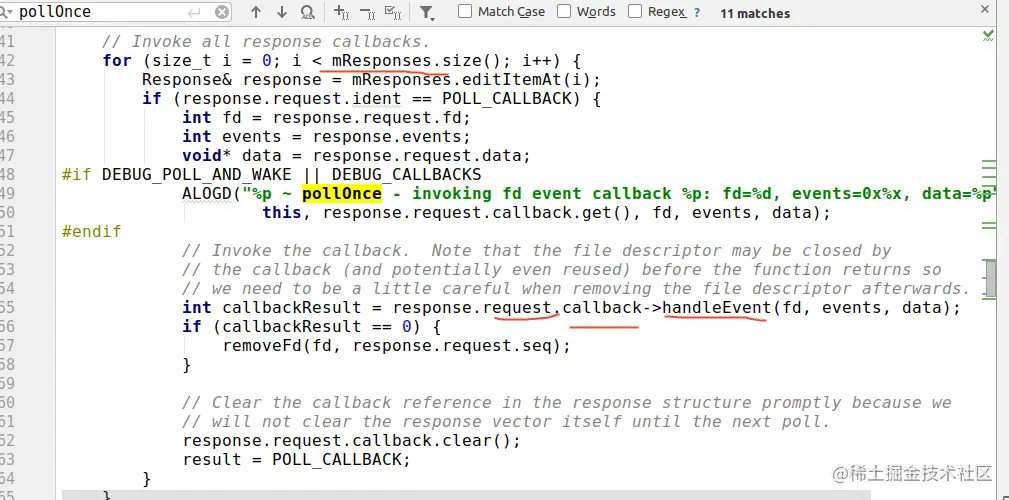Click the green inspection checkmark indicator
Viewport: 1009px width, 500px height.
(988, 36)
